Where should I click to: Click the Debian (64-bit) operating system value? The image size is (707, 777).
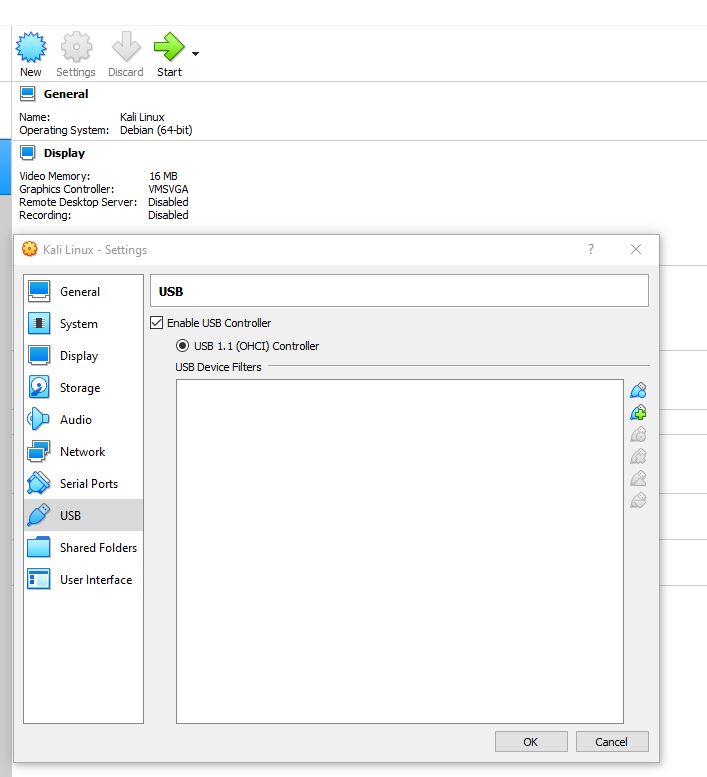pos(156,130)
